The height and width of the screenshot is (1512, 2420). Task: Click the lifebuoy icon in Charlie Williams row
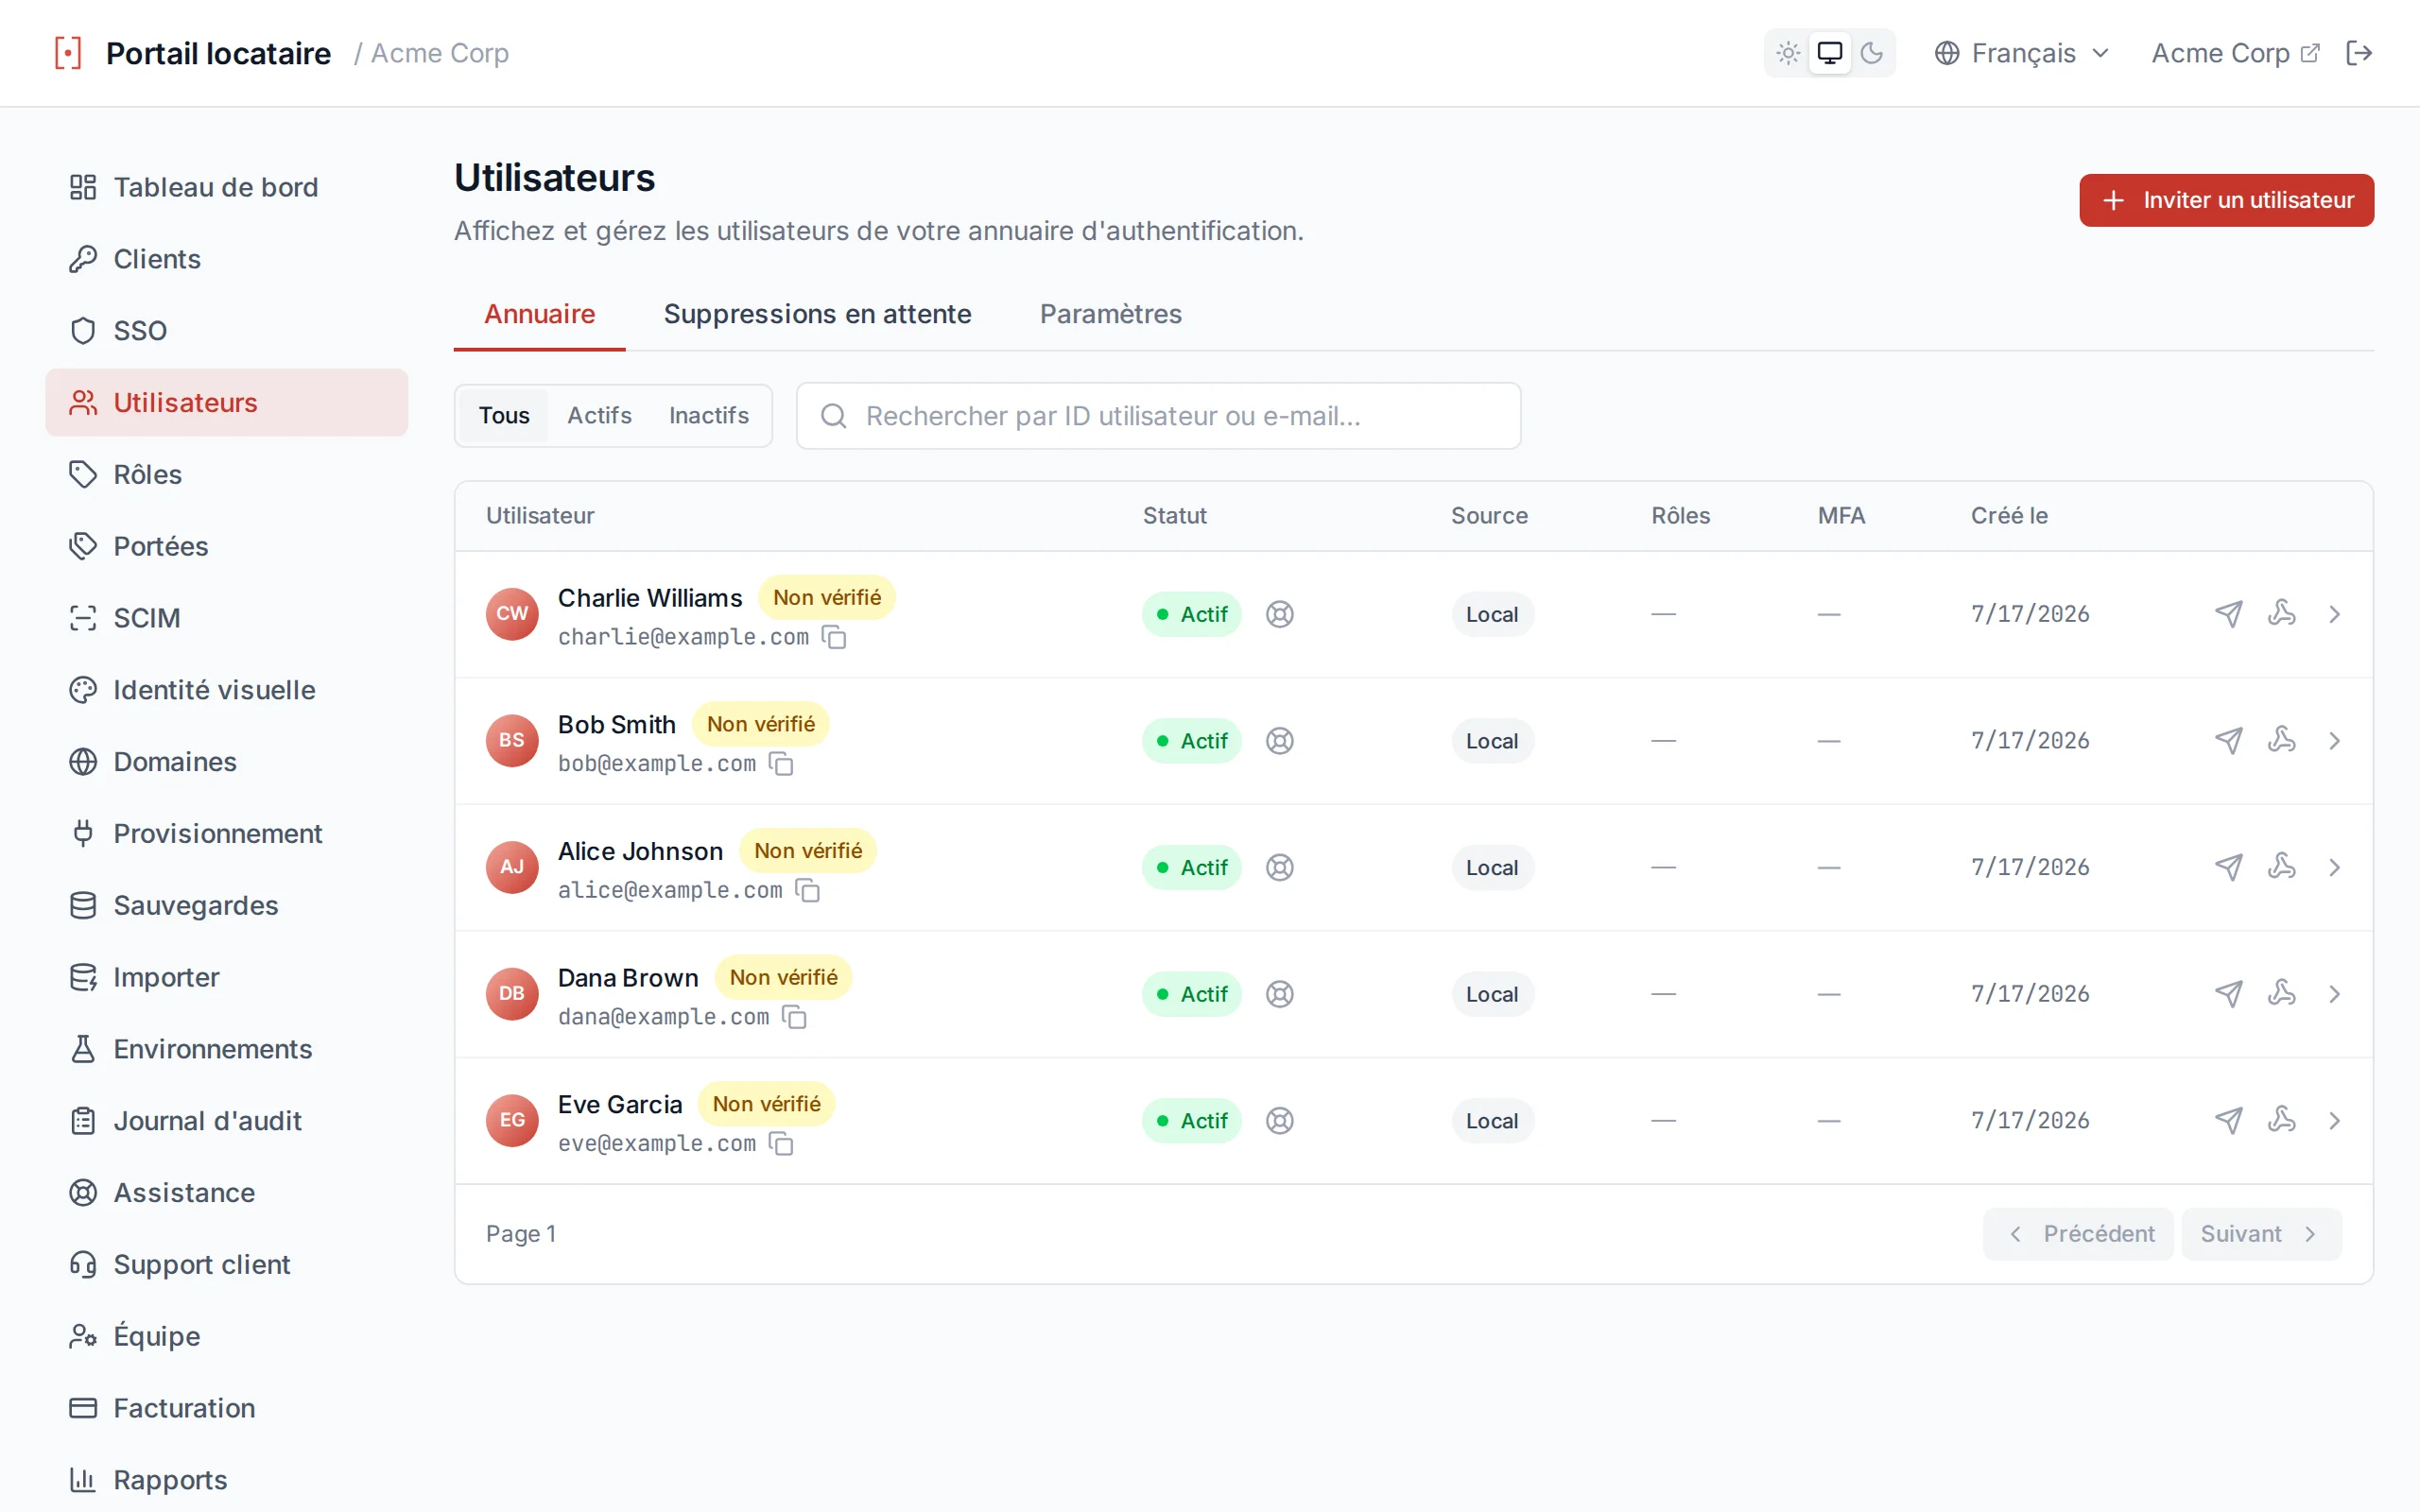pyautogui.click(x=1279, y=614)
